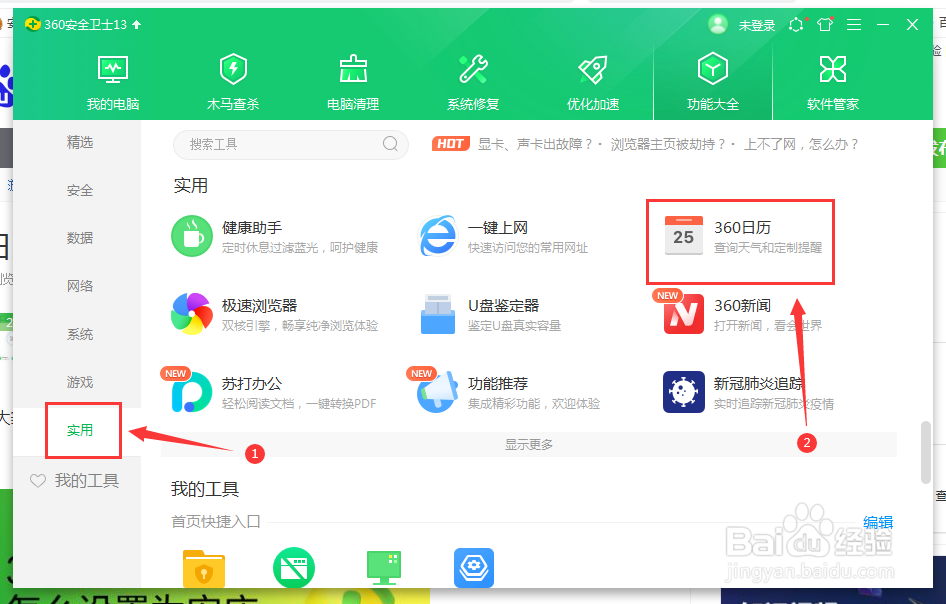
Task: Select 系统 category in sidebar
Action: click(x=80, y=334)
